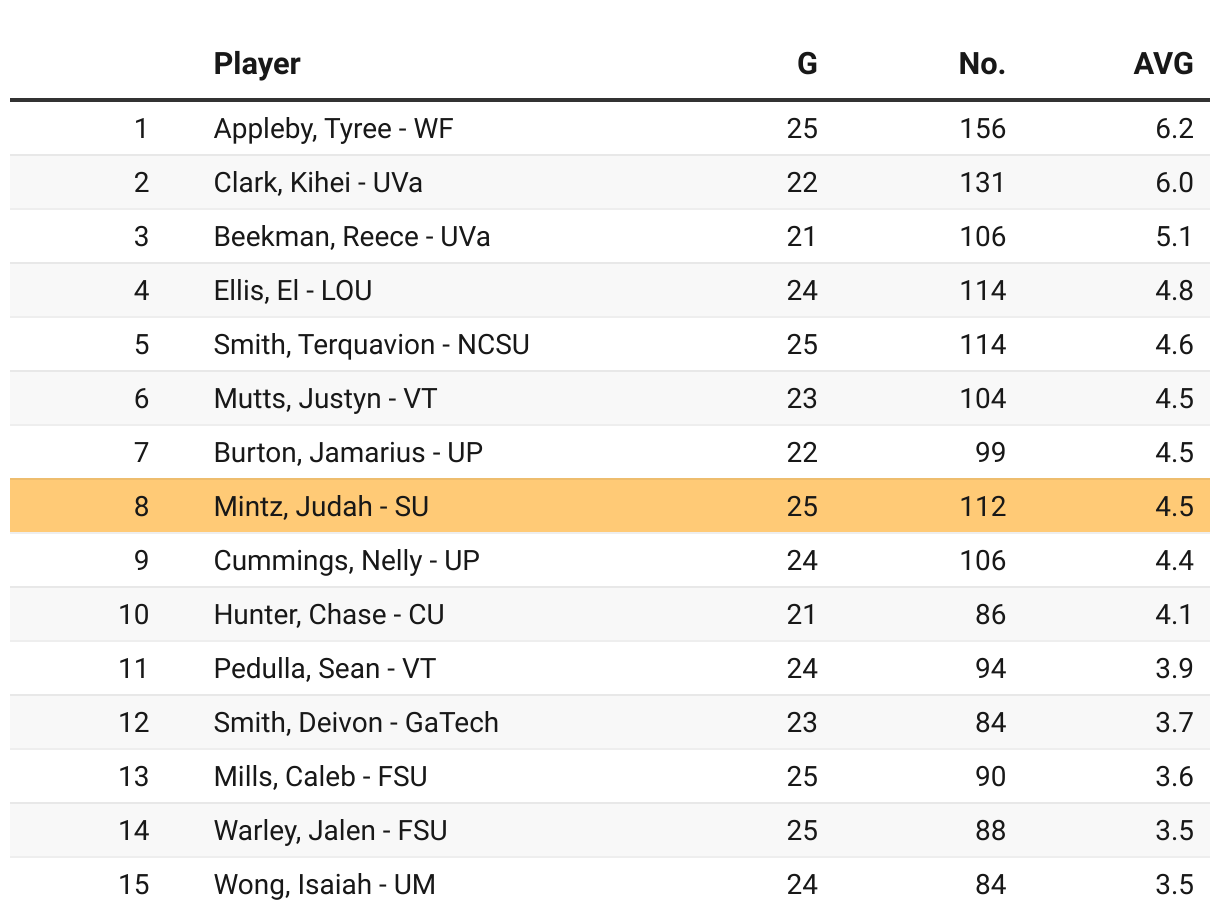Open Clark, Kihei - UVa entry
1220x920 pixels.
click(318, 183)
